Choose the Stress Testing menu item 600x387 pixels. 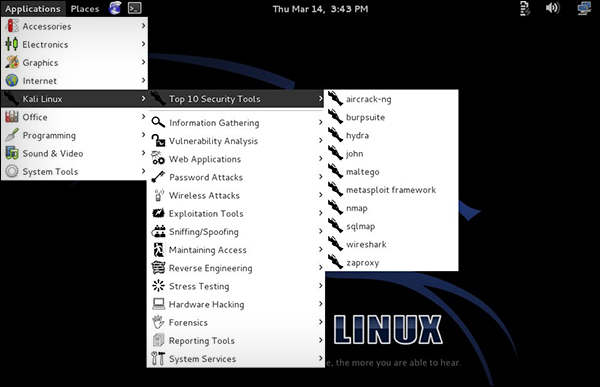(236, 286)
